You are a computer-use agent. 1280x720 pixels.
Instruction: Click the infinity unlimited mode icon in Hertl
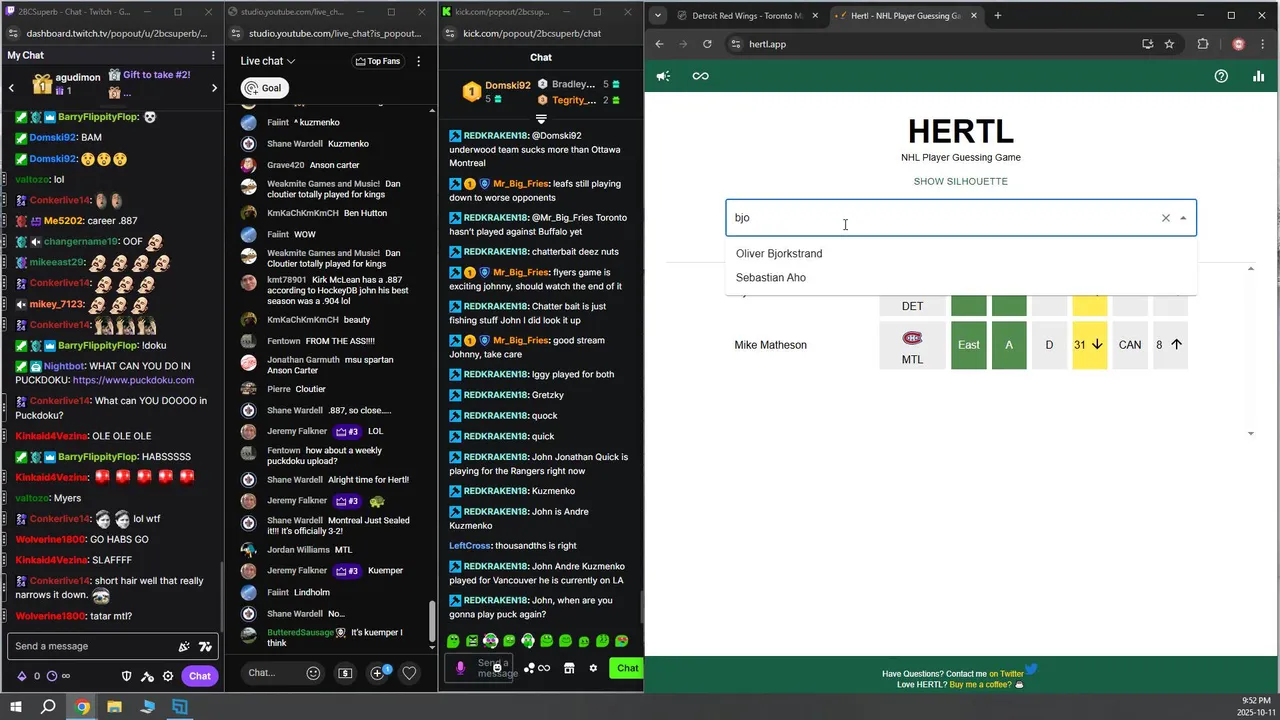pyautogui.click(x=700, y=76)
